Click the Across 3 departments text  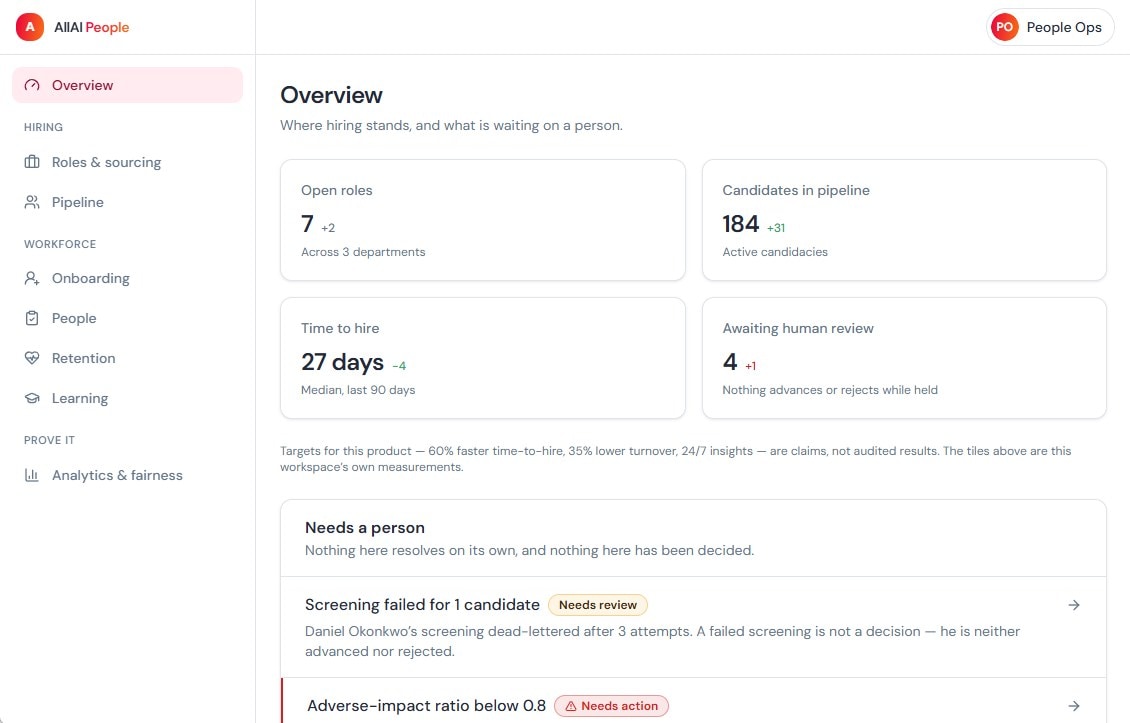click(363, 252)
